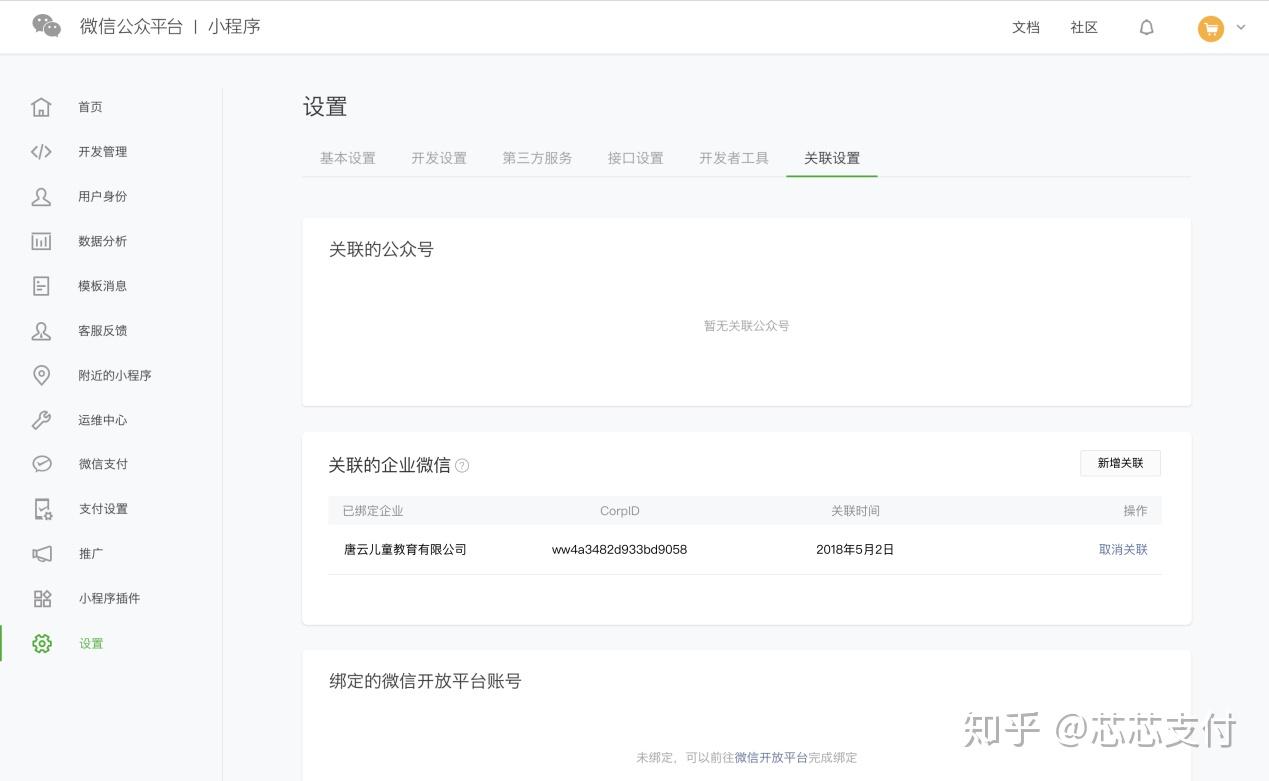The image size is (1269, 781).
Task: Expand the account avatar dropdown arrow
Action: click(x=1241, y=28)
